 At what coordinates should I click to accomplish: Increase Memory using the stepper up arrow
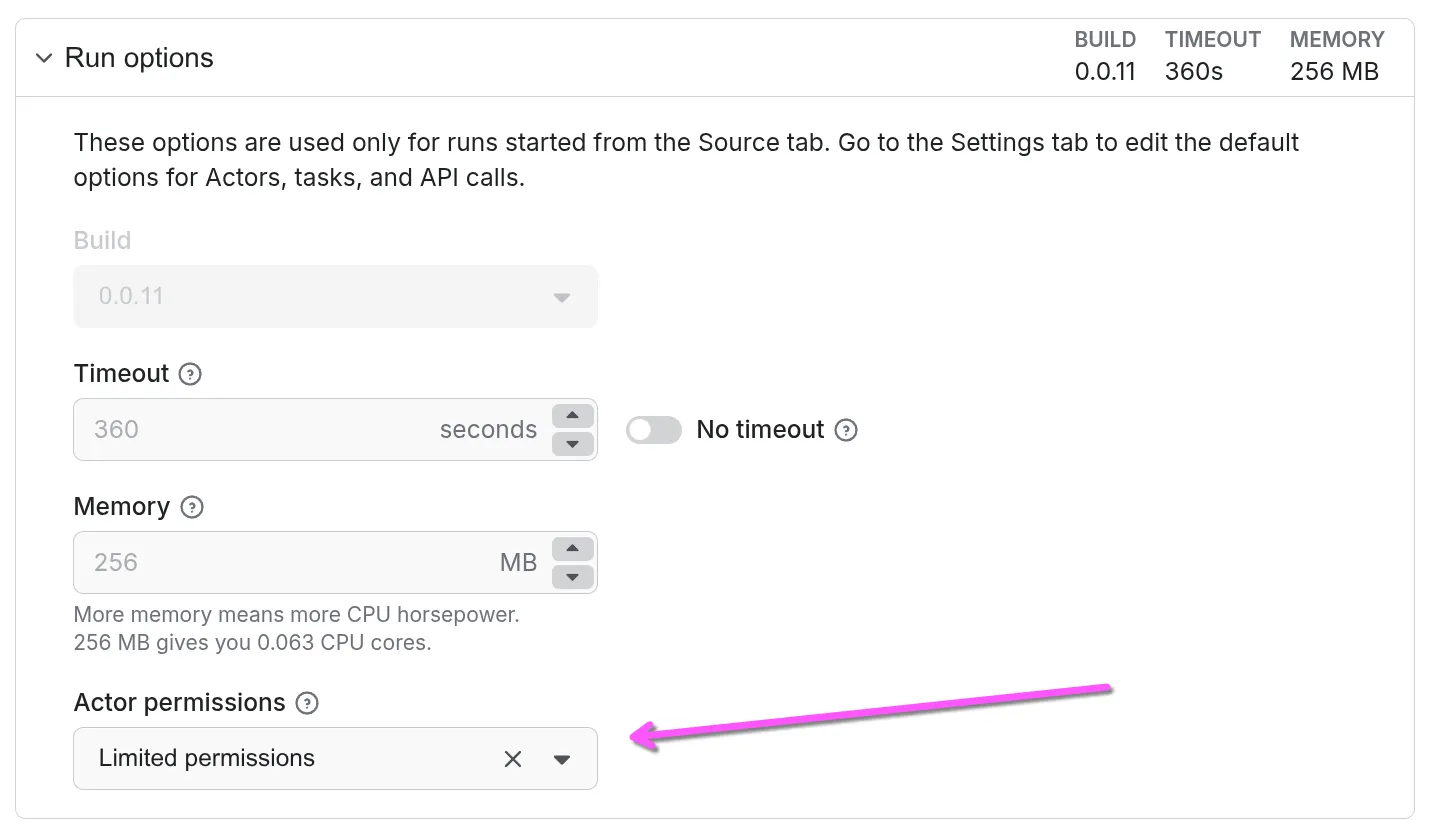click(571, 549)
